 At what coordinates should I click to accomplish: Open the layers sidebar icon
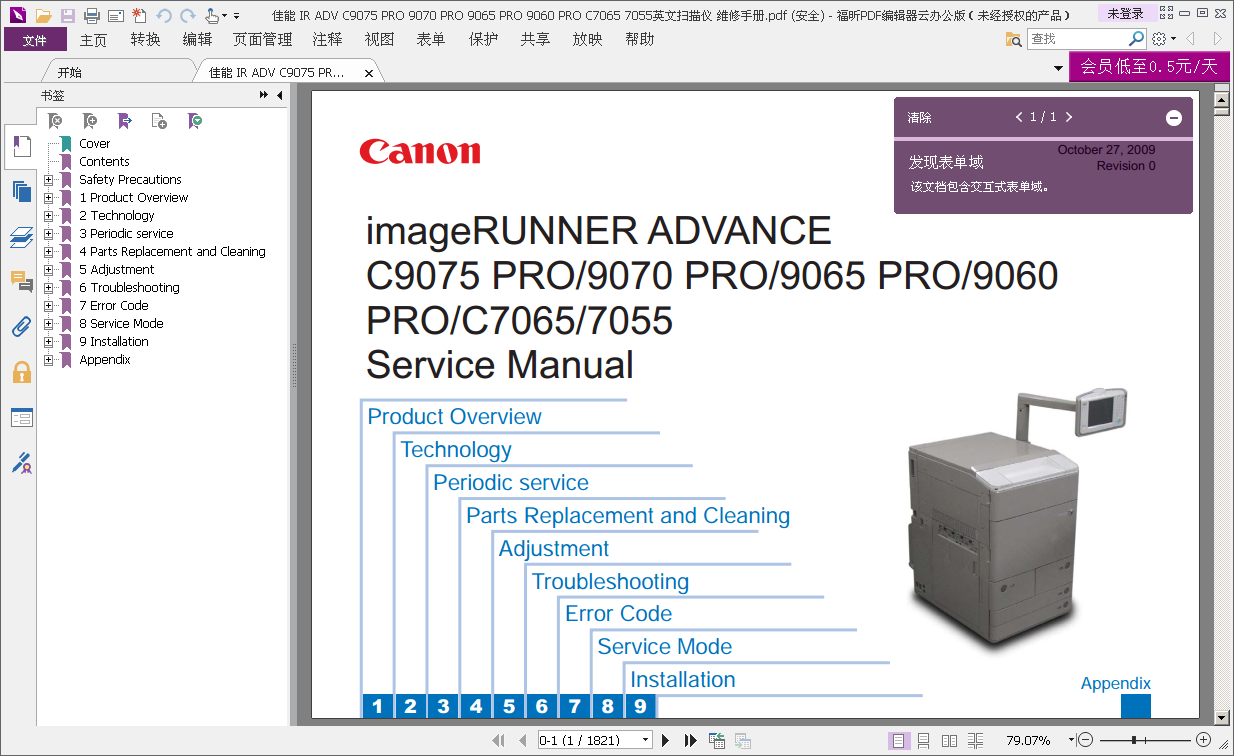click(x=21, y=237)
